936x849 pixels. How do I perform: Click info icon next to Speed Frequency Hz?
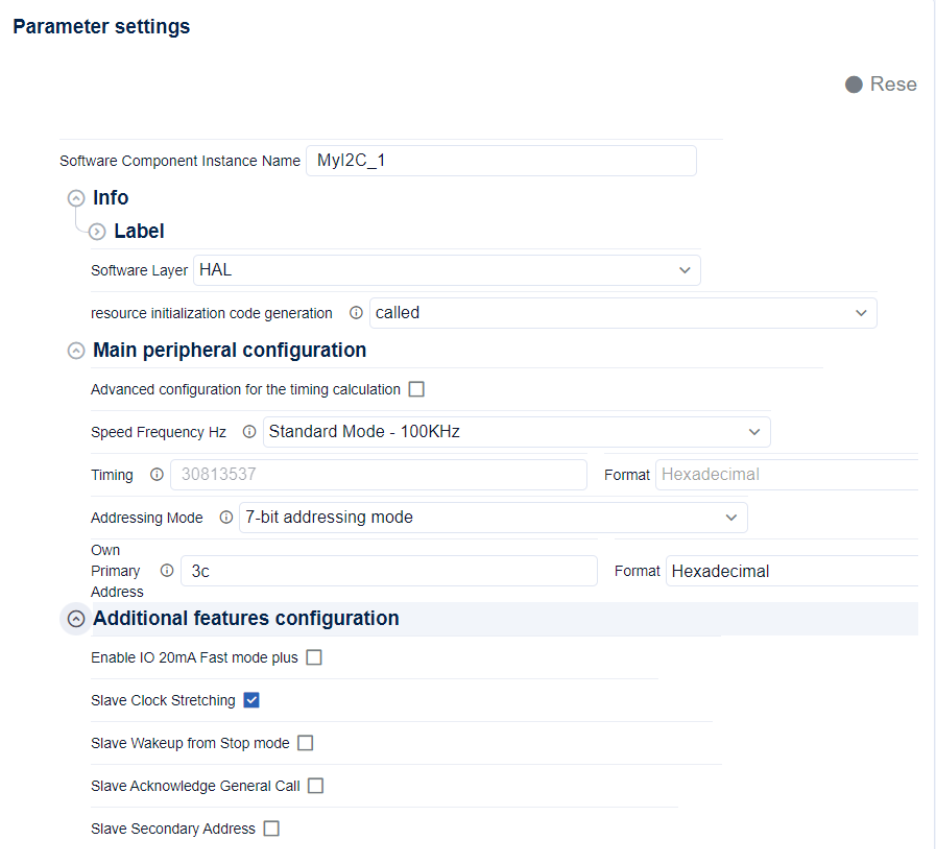[249, 432]
